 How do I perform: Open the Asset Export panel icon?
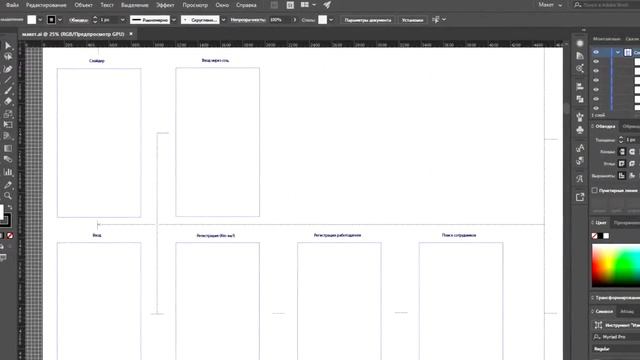(580, 197)
